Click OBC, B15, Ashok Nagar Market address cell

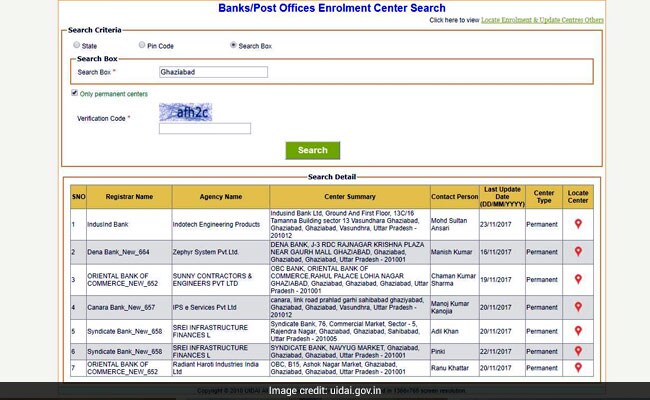click(350, 368)
